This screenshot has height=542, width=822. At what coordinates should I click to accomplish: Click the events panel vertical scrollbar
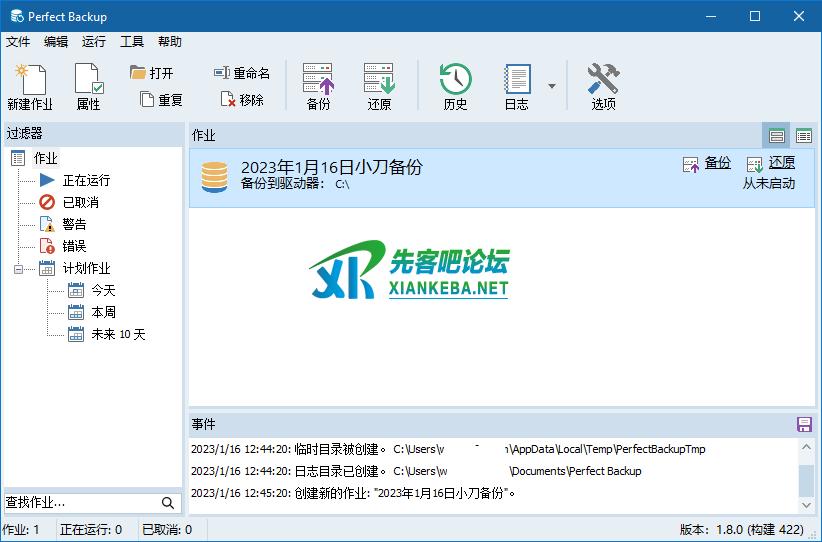pos(806,480)
